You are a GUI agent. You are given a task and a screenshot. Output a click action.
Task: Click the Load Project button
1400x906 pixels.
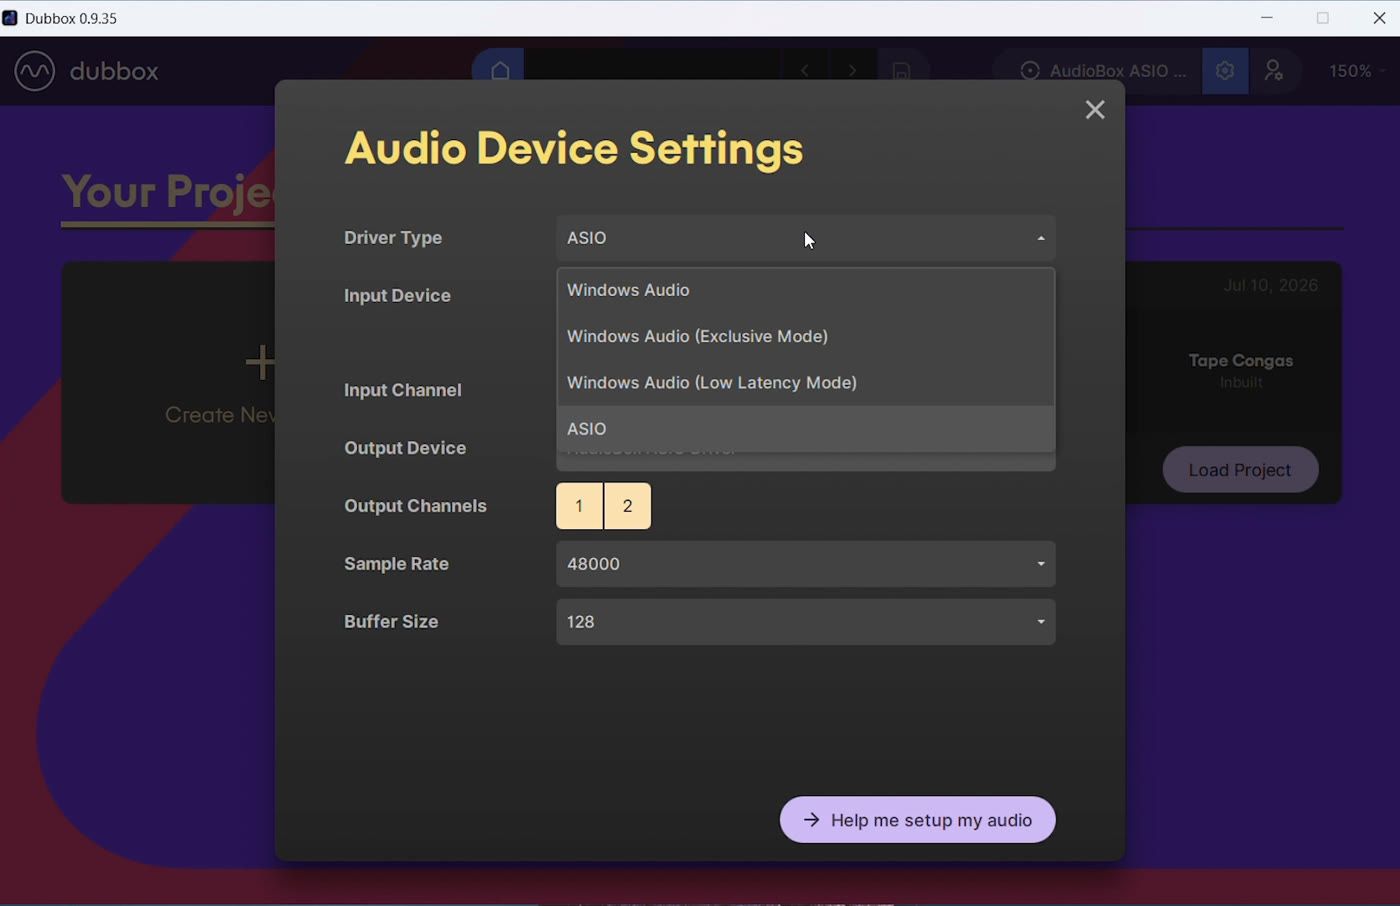pos(1240,470)
